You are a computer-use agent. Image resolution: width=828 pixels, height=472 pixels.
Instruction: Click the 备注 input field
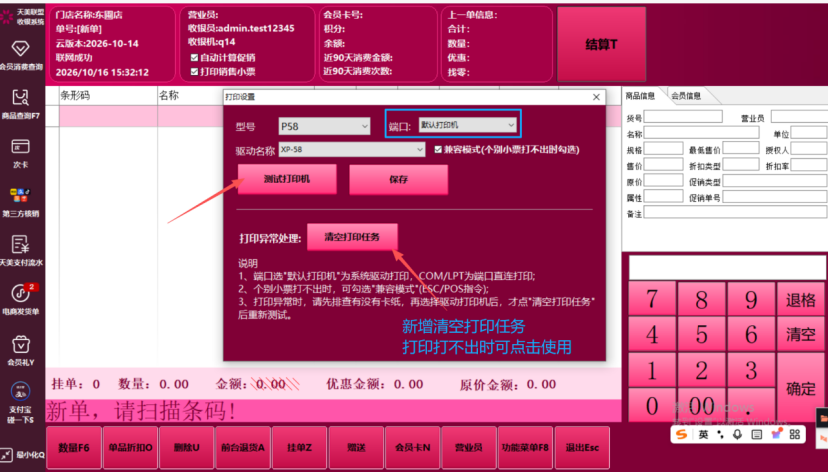click(x=735, y=212)
